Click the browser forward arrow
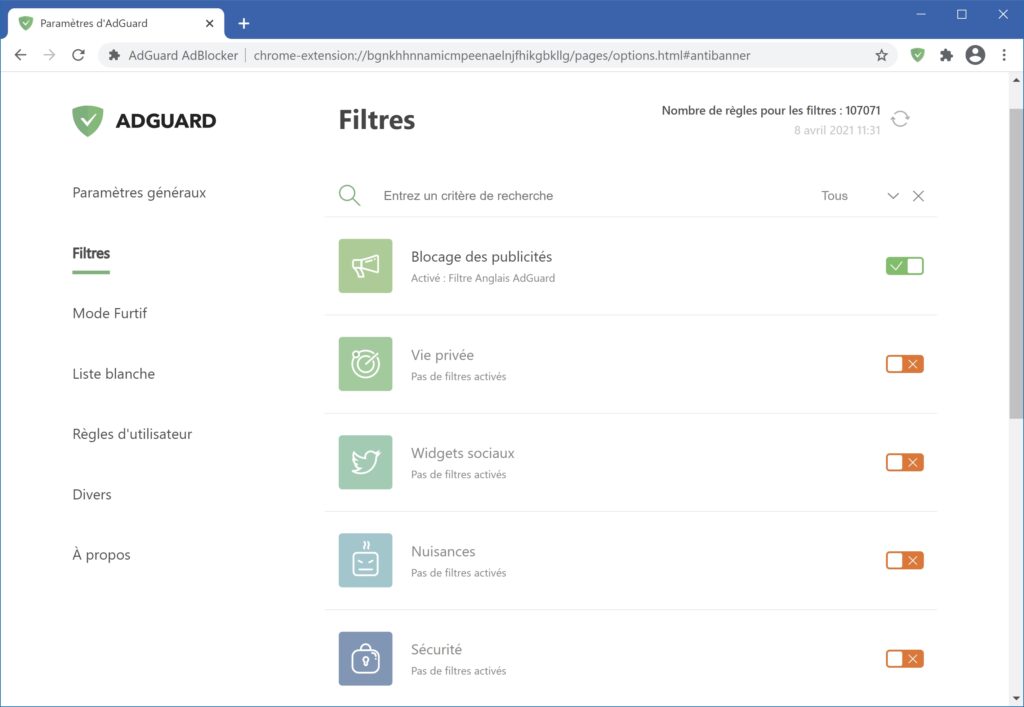 click(x=50, y=55)
